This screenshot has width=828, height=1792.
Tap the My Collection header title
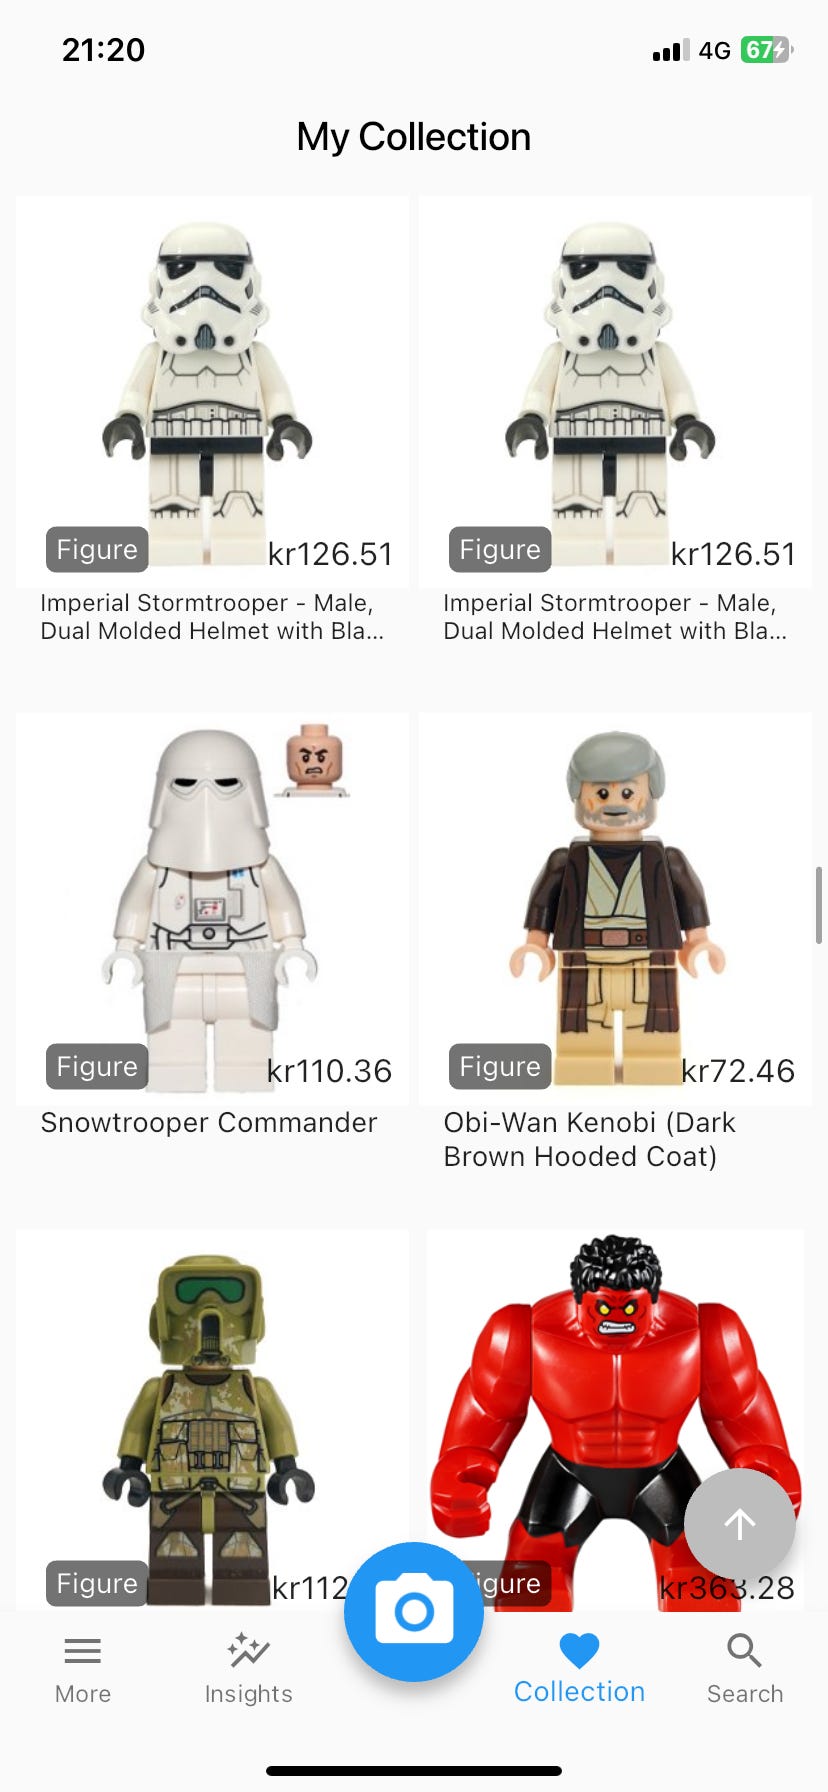(x=414, y=137)
